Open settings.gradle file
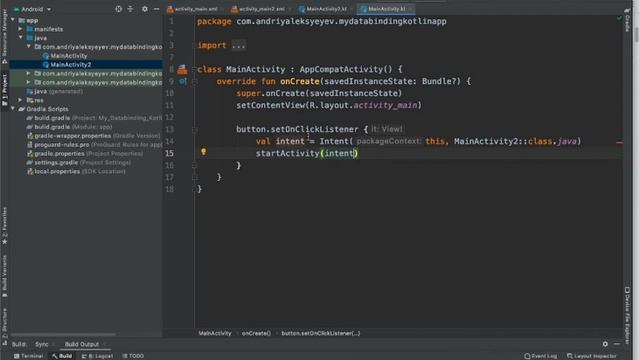This screenshot has height=360, width=640. 79,162
